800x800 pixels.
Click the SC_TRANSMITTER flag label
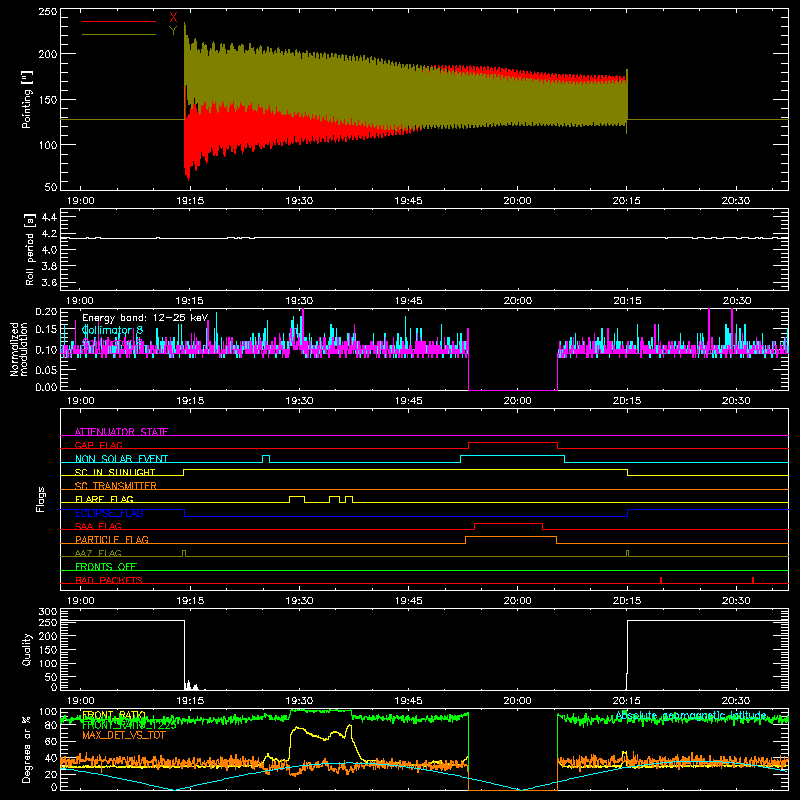pos(115,486)
